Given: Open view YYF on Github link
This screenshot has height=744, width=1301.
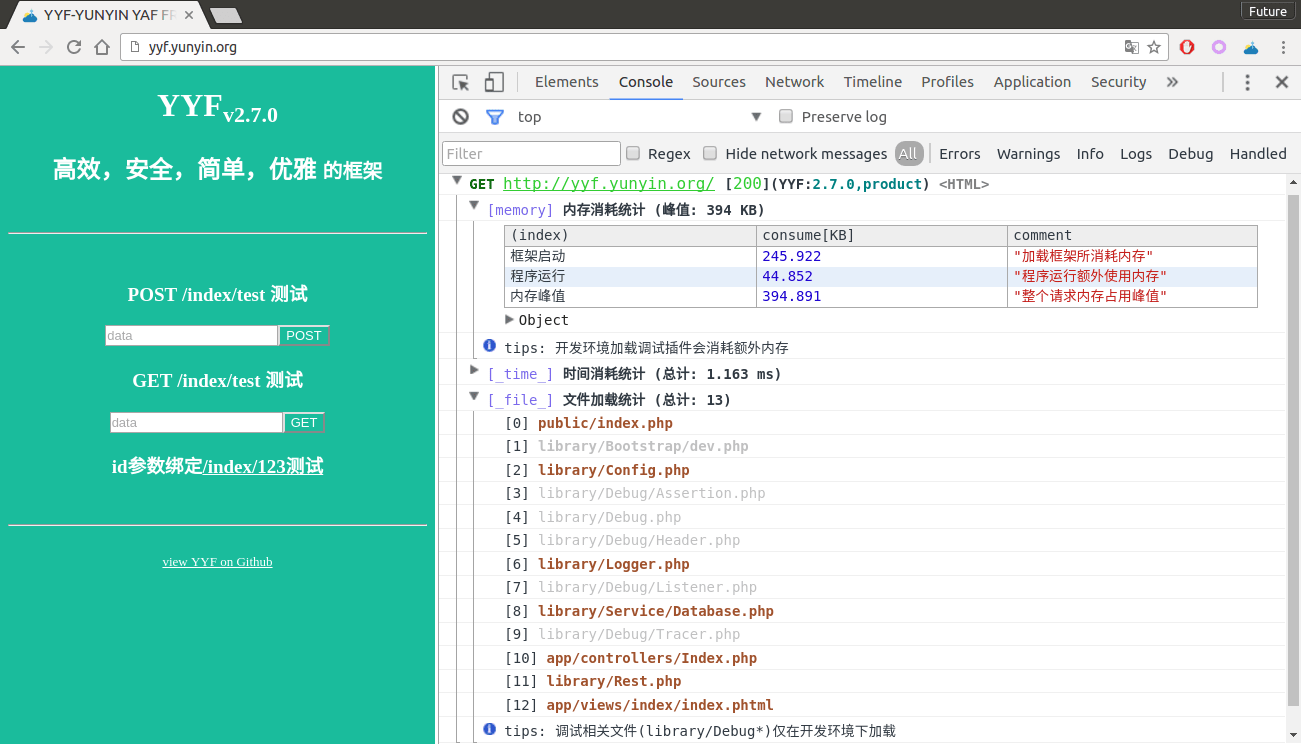Looking at the screenshot, I should [217, 562].
